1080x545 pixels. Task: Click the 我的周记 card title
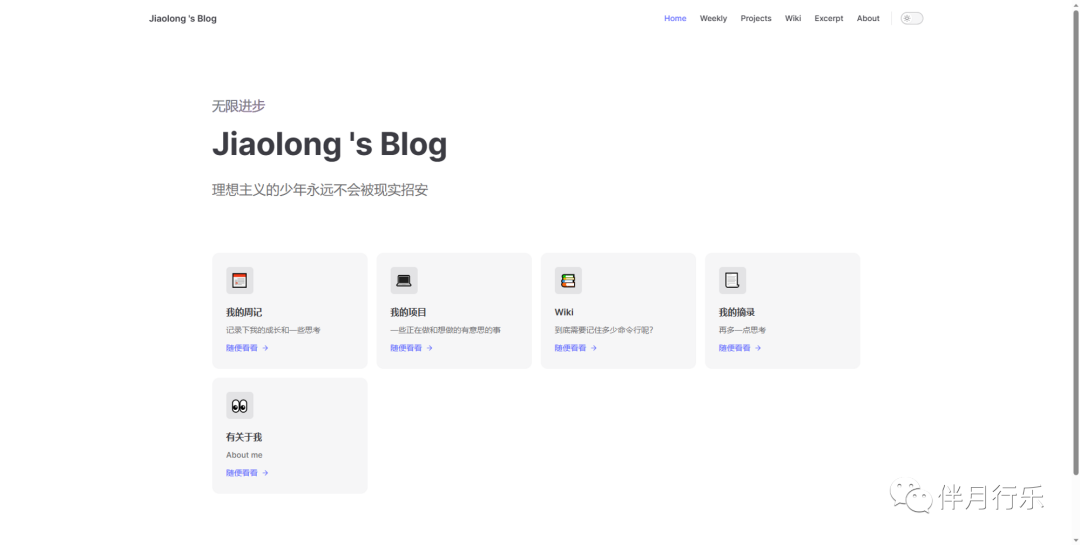244,312
